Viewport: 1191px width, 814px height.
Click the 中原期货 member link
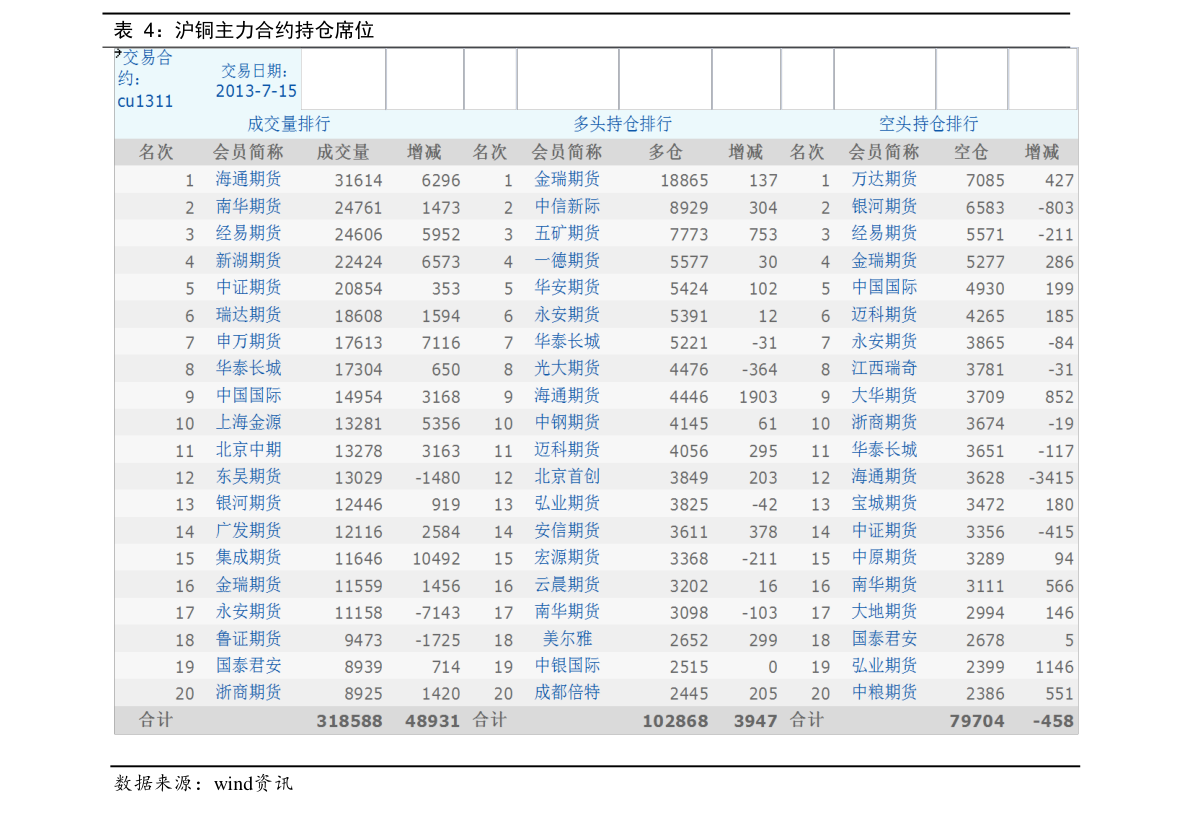click(884, 557)
